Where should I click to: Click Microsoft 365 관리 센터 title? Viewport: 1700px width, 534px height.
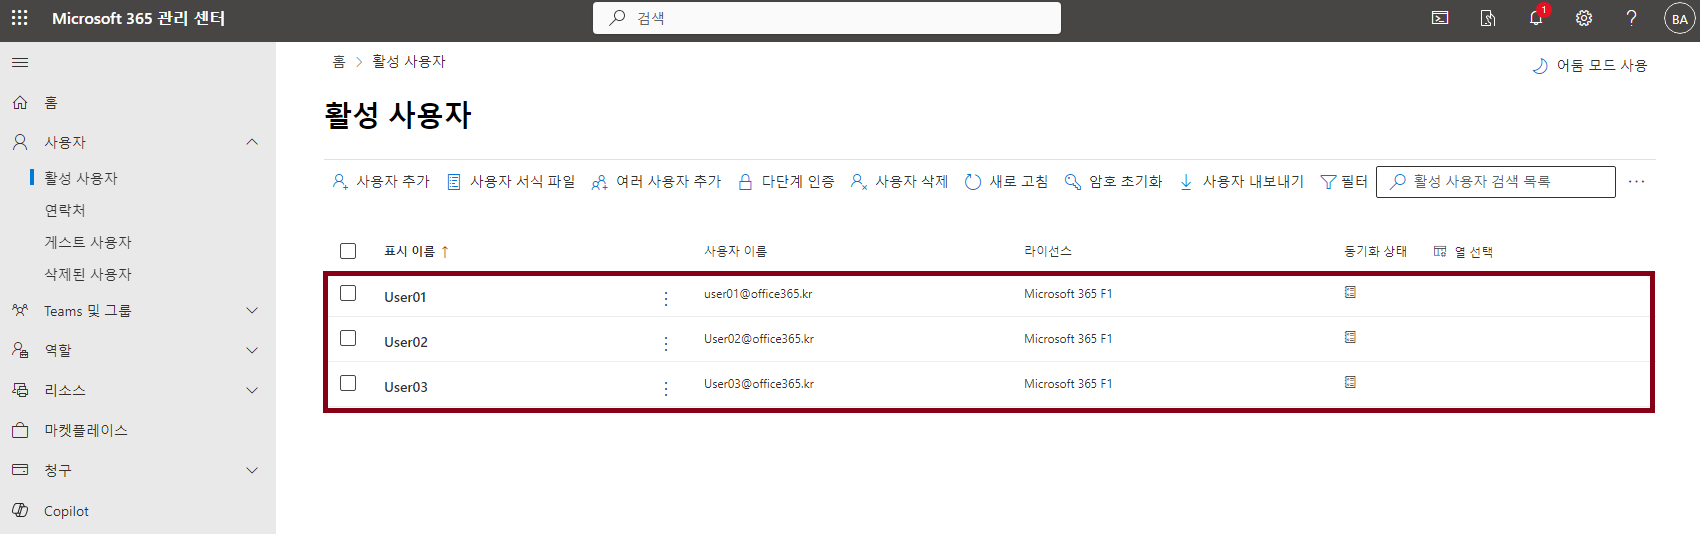click(x=139, y=18)
